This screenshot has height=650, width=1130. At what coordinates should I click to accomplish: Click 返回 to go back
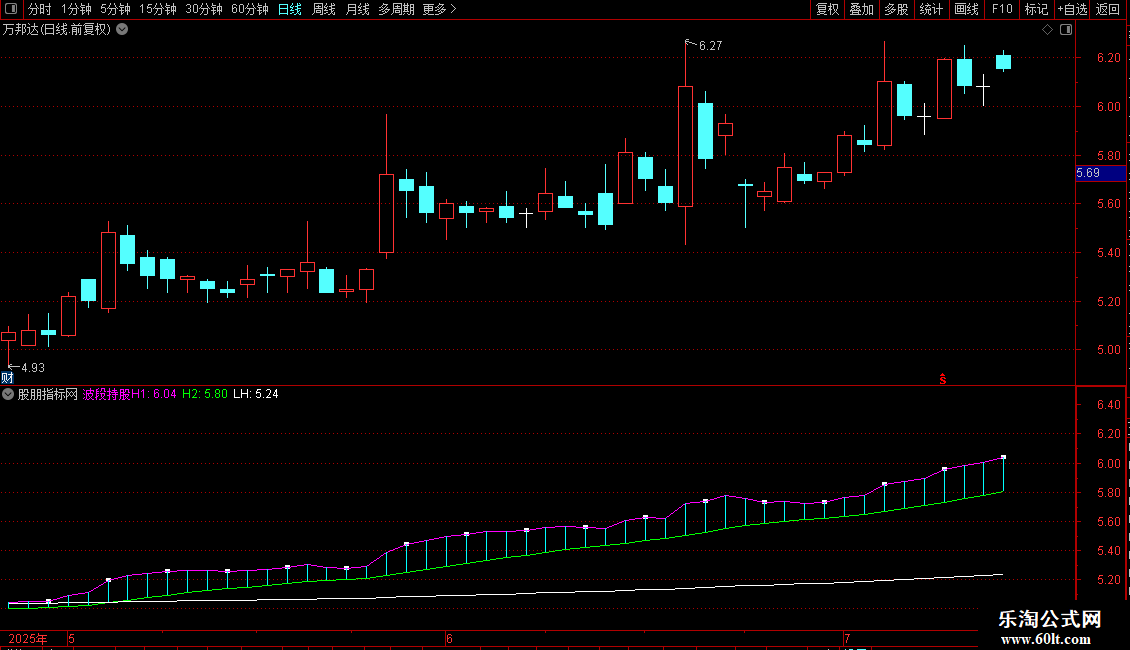[1108, 9]
